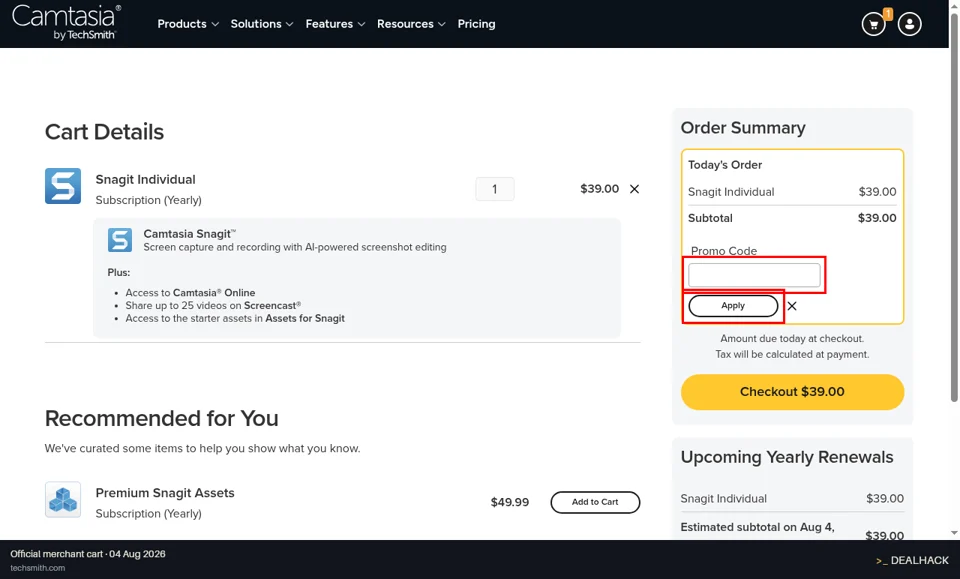The image size is (960, 579).
Task: Click the Snagit Individual product title
Action: coord(146,179)
